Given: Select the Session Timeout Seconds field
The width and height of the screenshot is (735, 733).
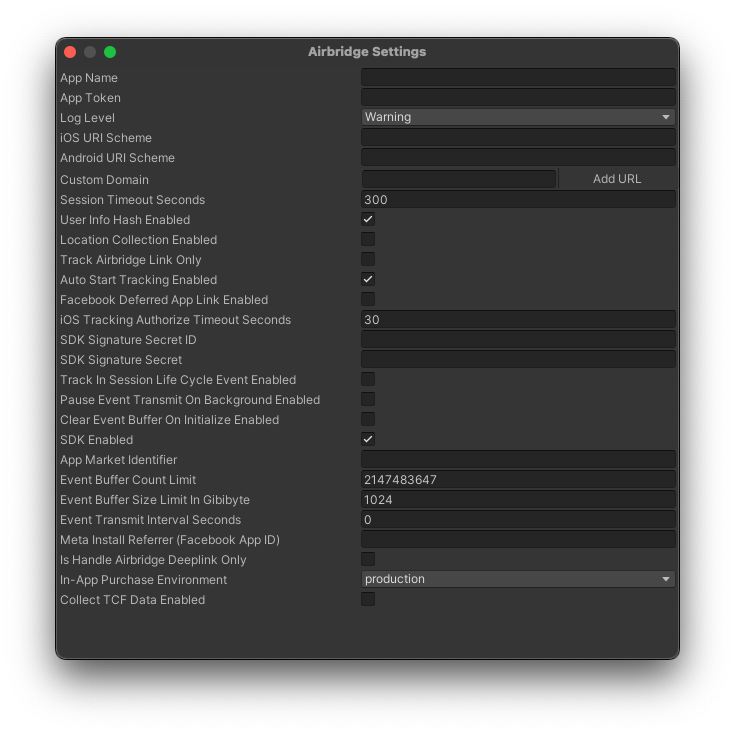Looking at the screenshot, I should click(x=518, y=199).
